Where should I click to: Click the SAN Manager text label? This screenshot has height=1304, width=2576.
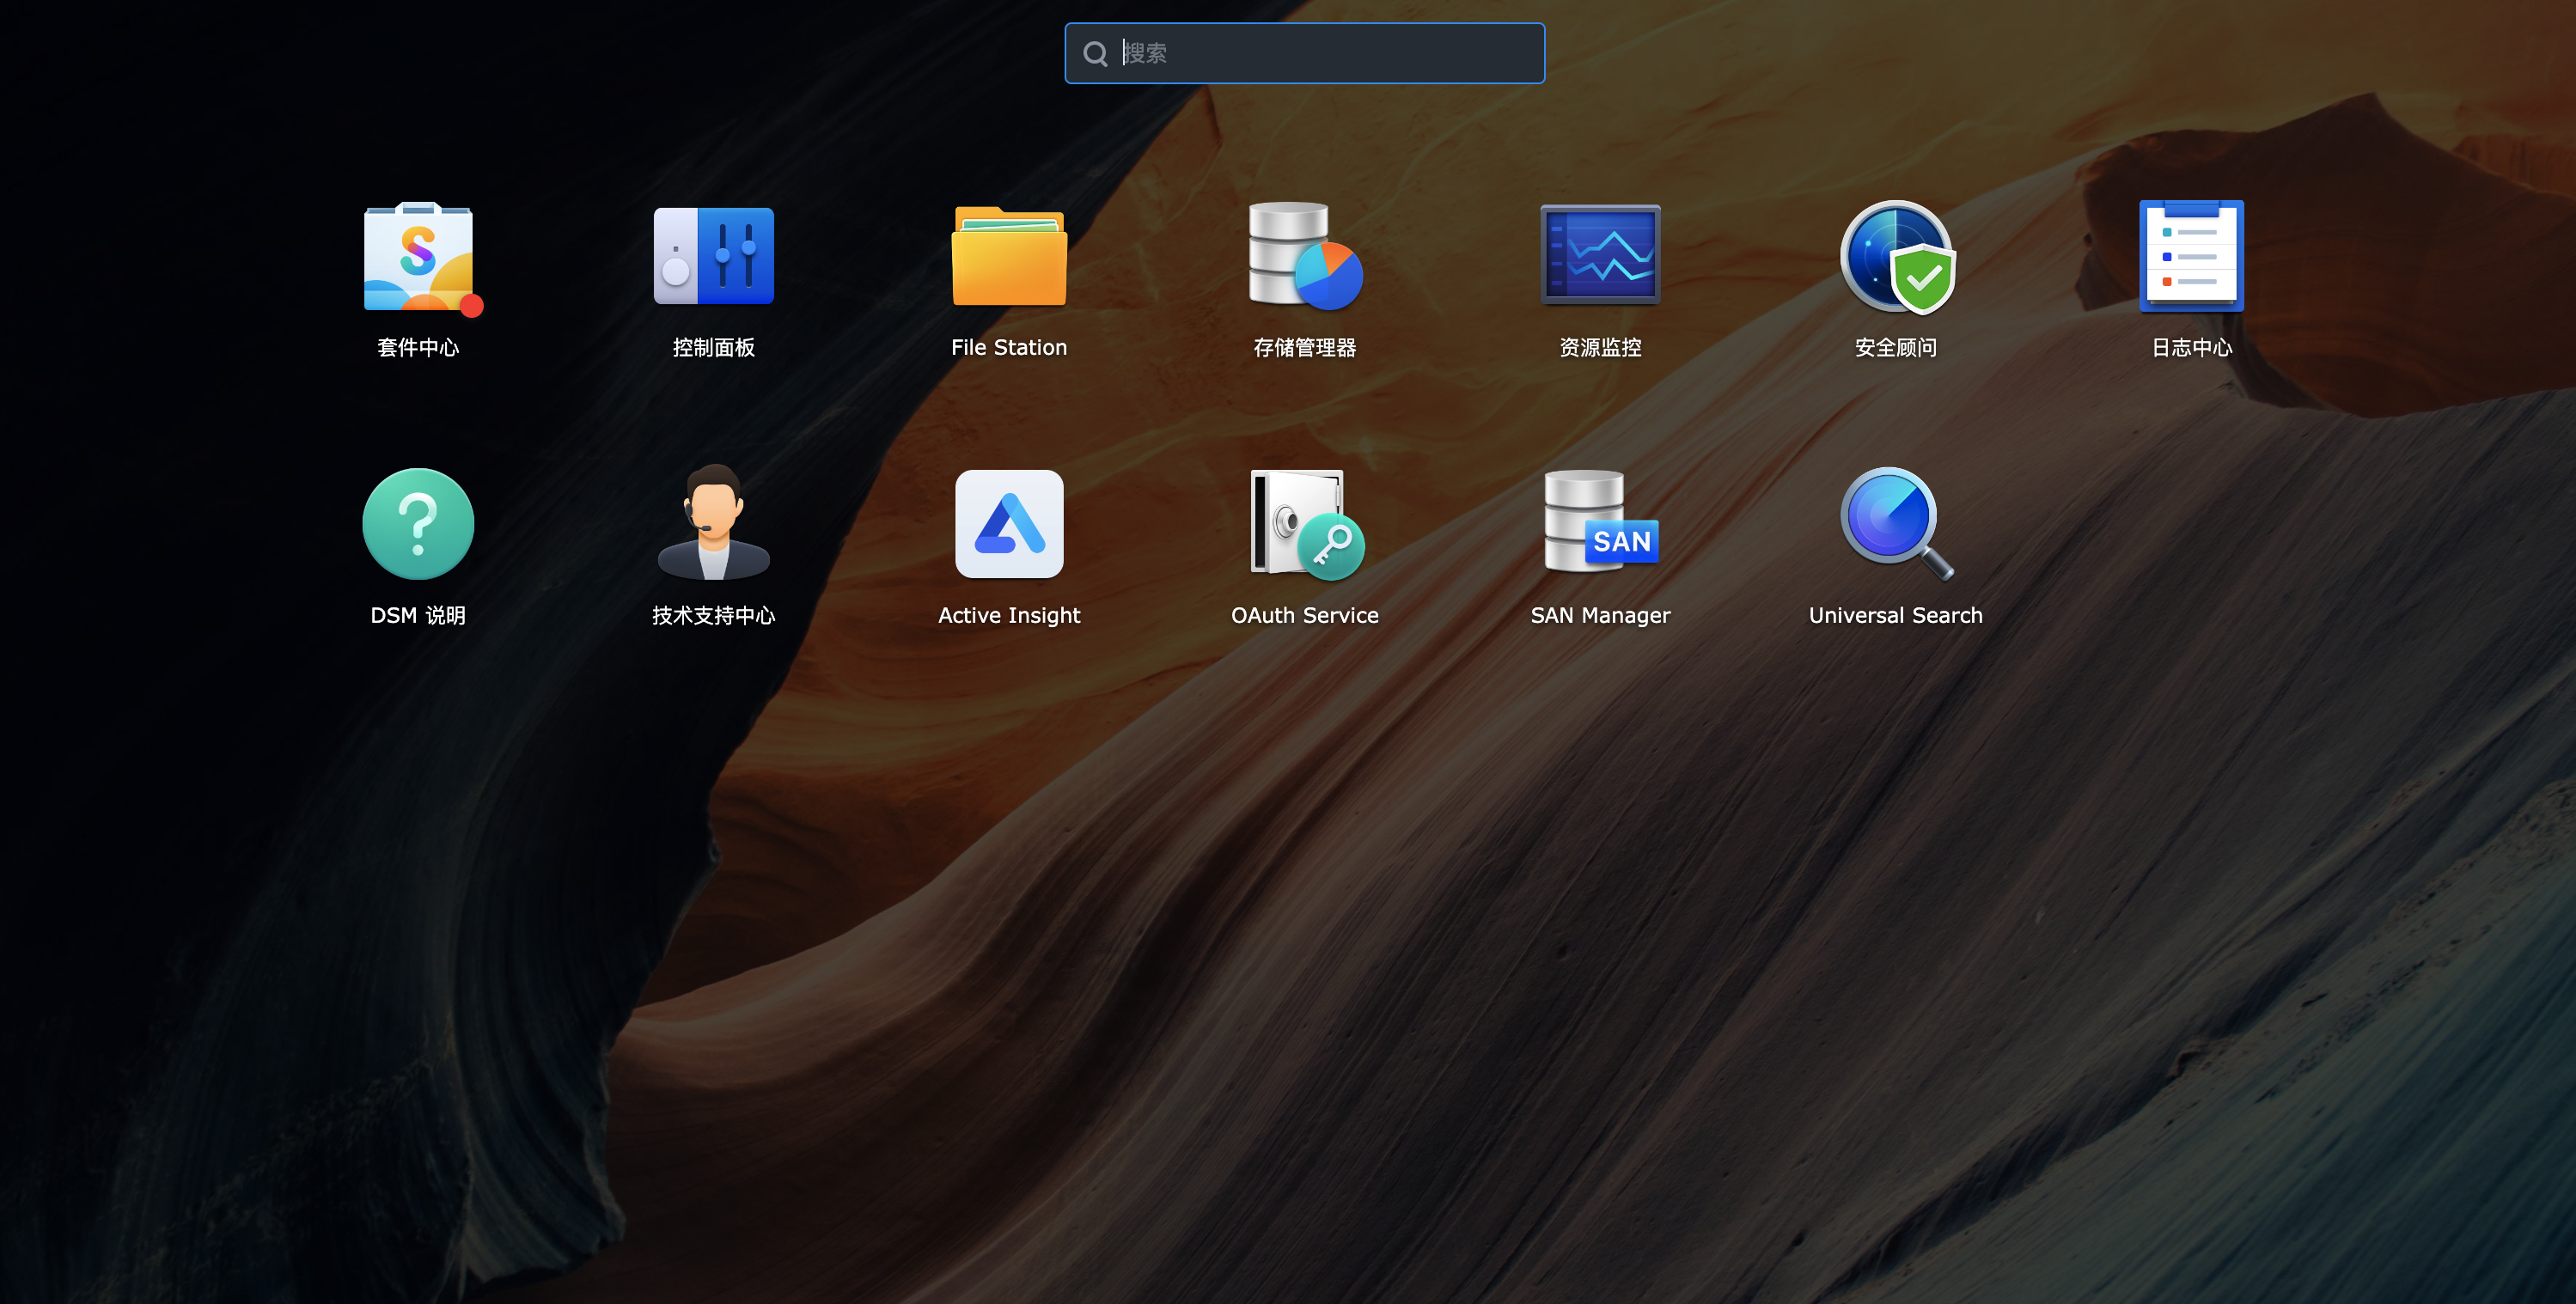coord(1600,615)
